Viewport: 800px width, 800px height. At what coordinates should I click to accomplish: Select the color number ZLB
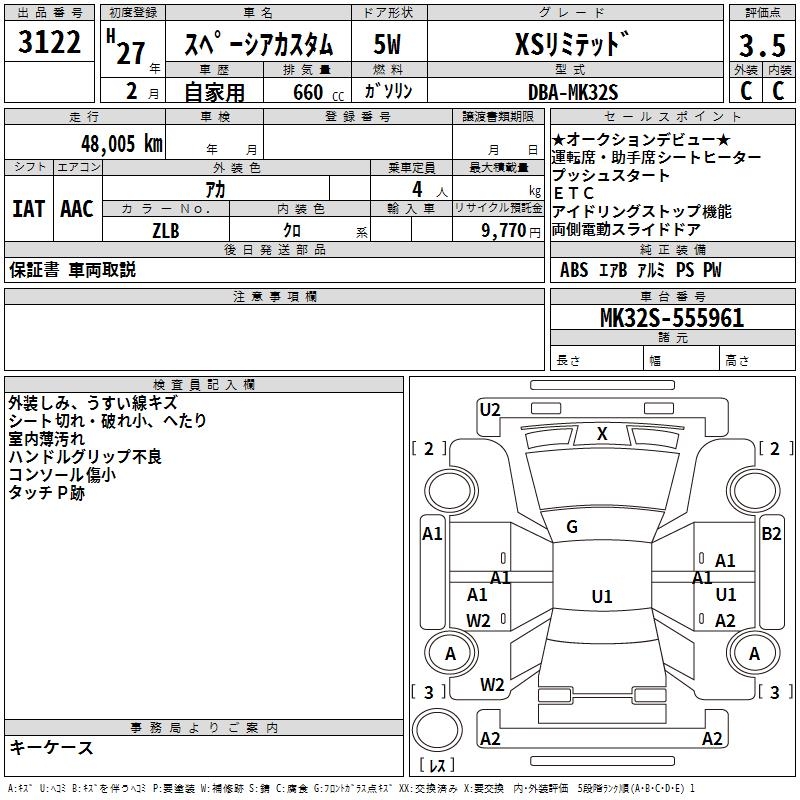[x=166, y=230]
